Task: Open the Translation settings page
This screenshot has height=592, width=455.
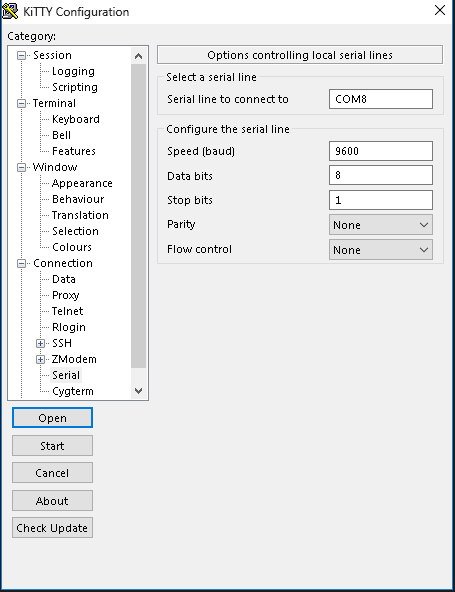Action: (x=80, y=215)
